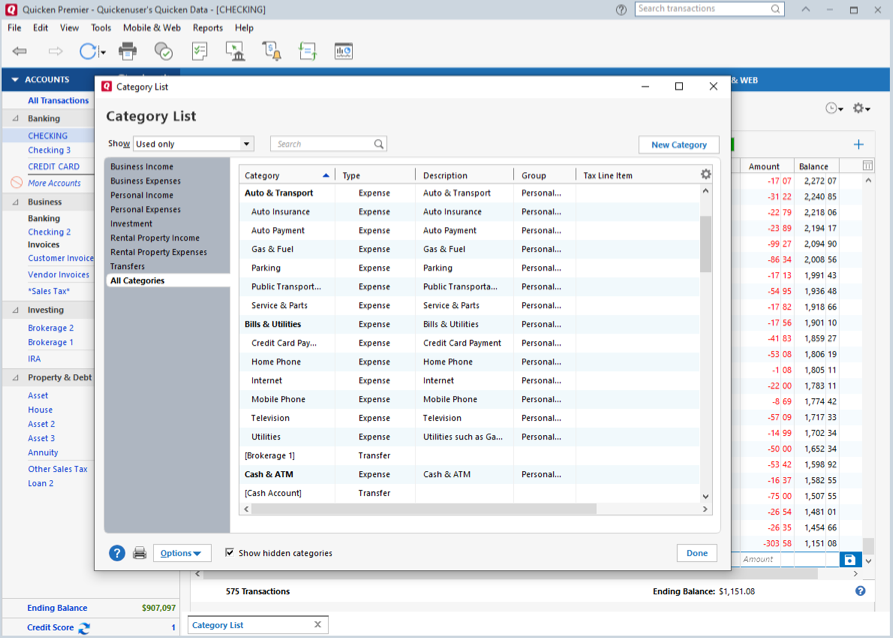The height and width of the screenshot is (638, 893).
Task: Click the search magnifier in title bar
Action: (x=775, y=9)
